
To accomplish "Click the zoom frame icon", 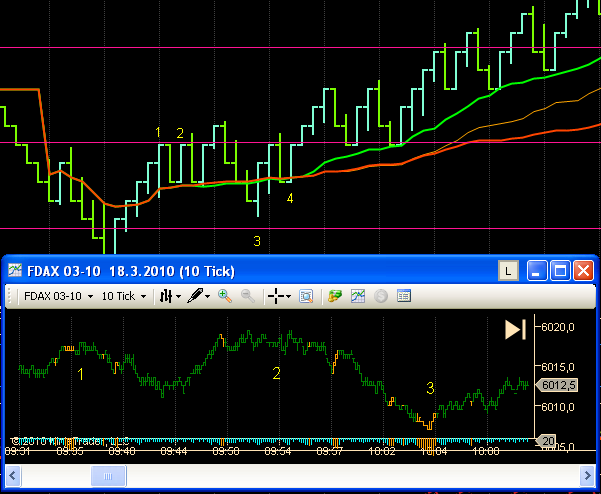I will click(306, 296).
